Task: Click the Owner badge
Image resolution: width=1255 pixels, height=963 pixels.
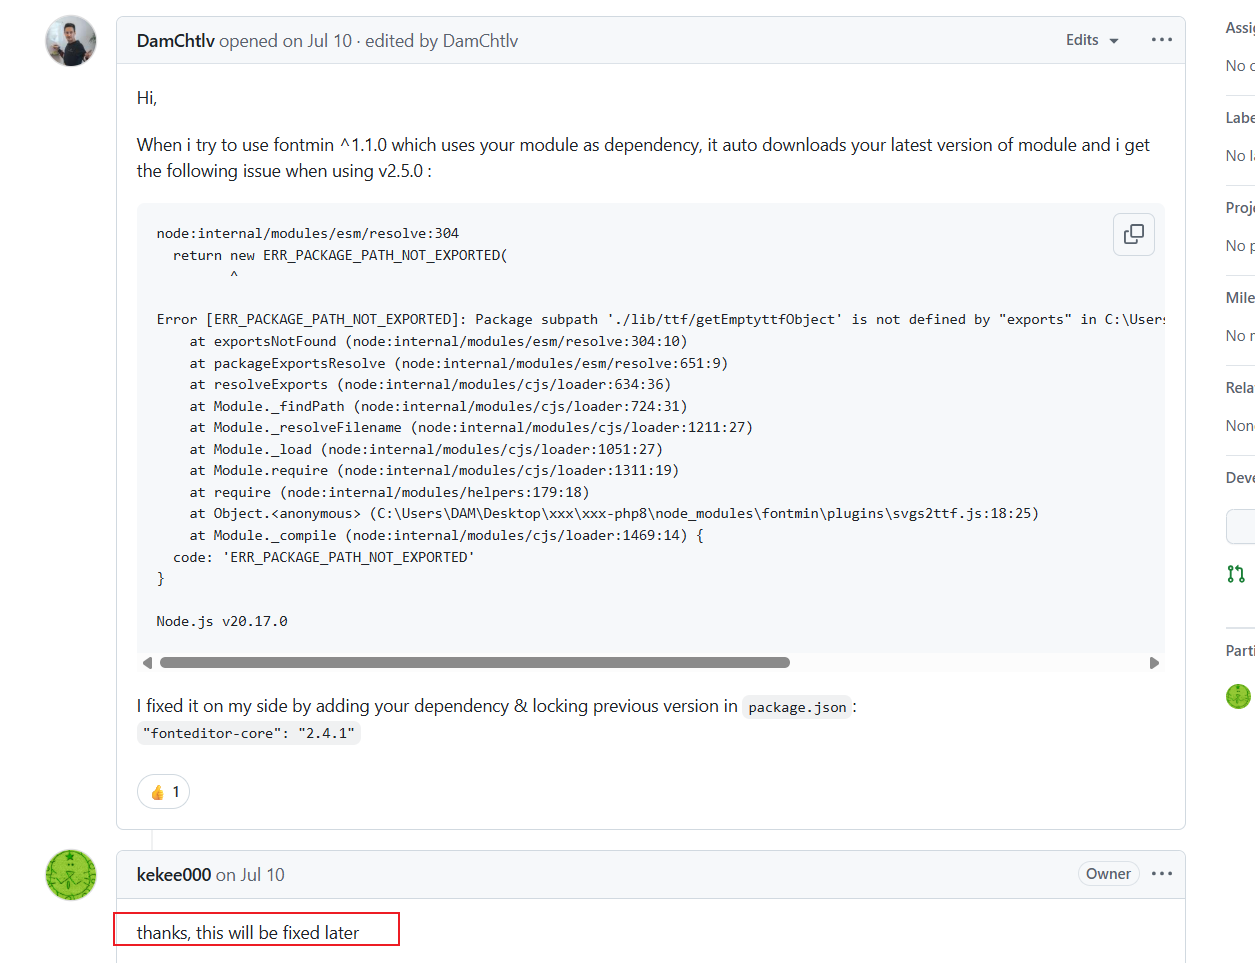Action: click(1108, 874)
